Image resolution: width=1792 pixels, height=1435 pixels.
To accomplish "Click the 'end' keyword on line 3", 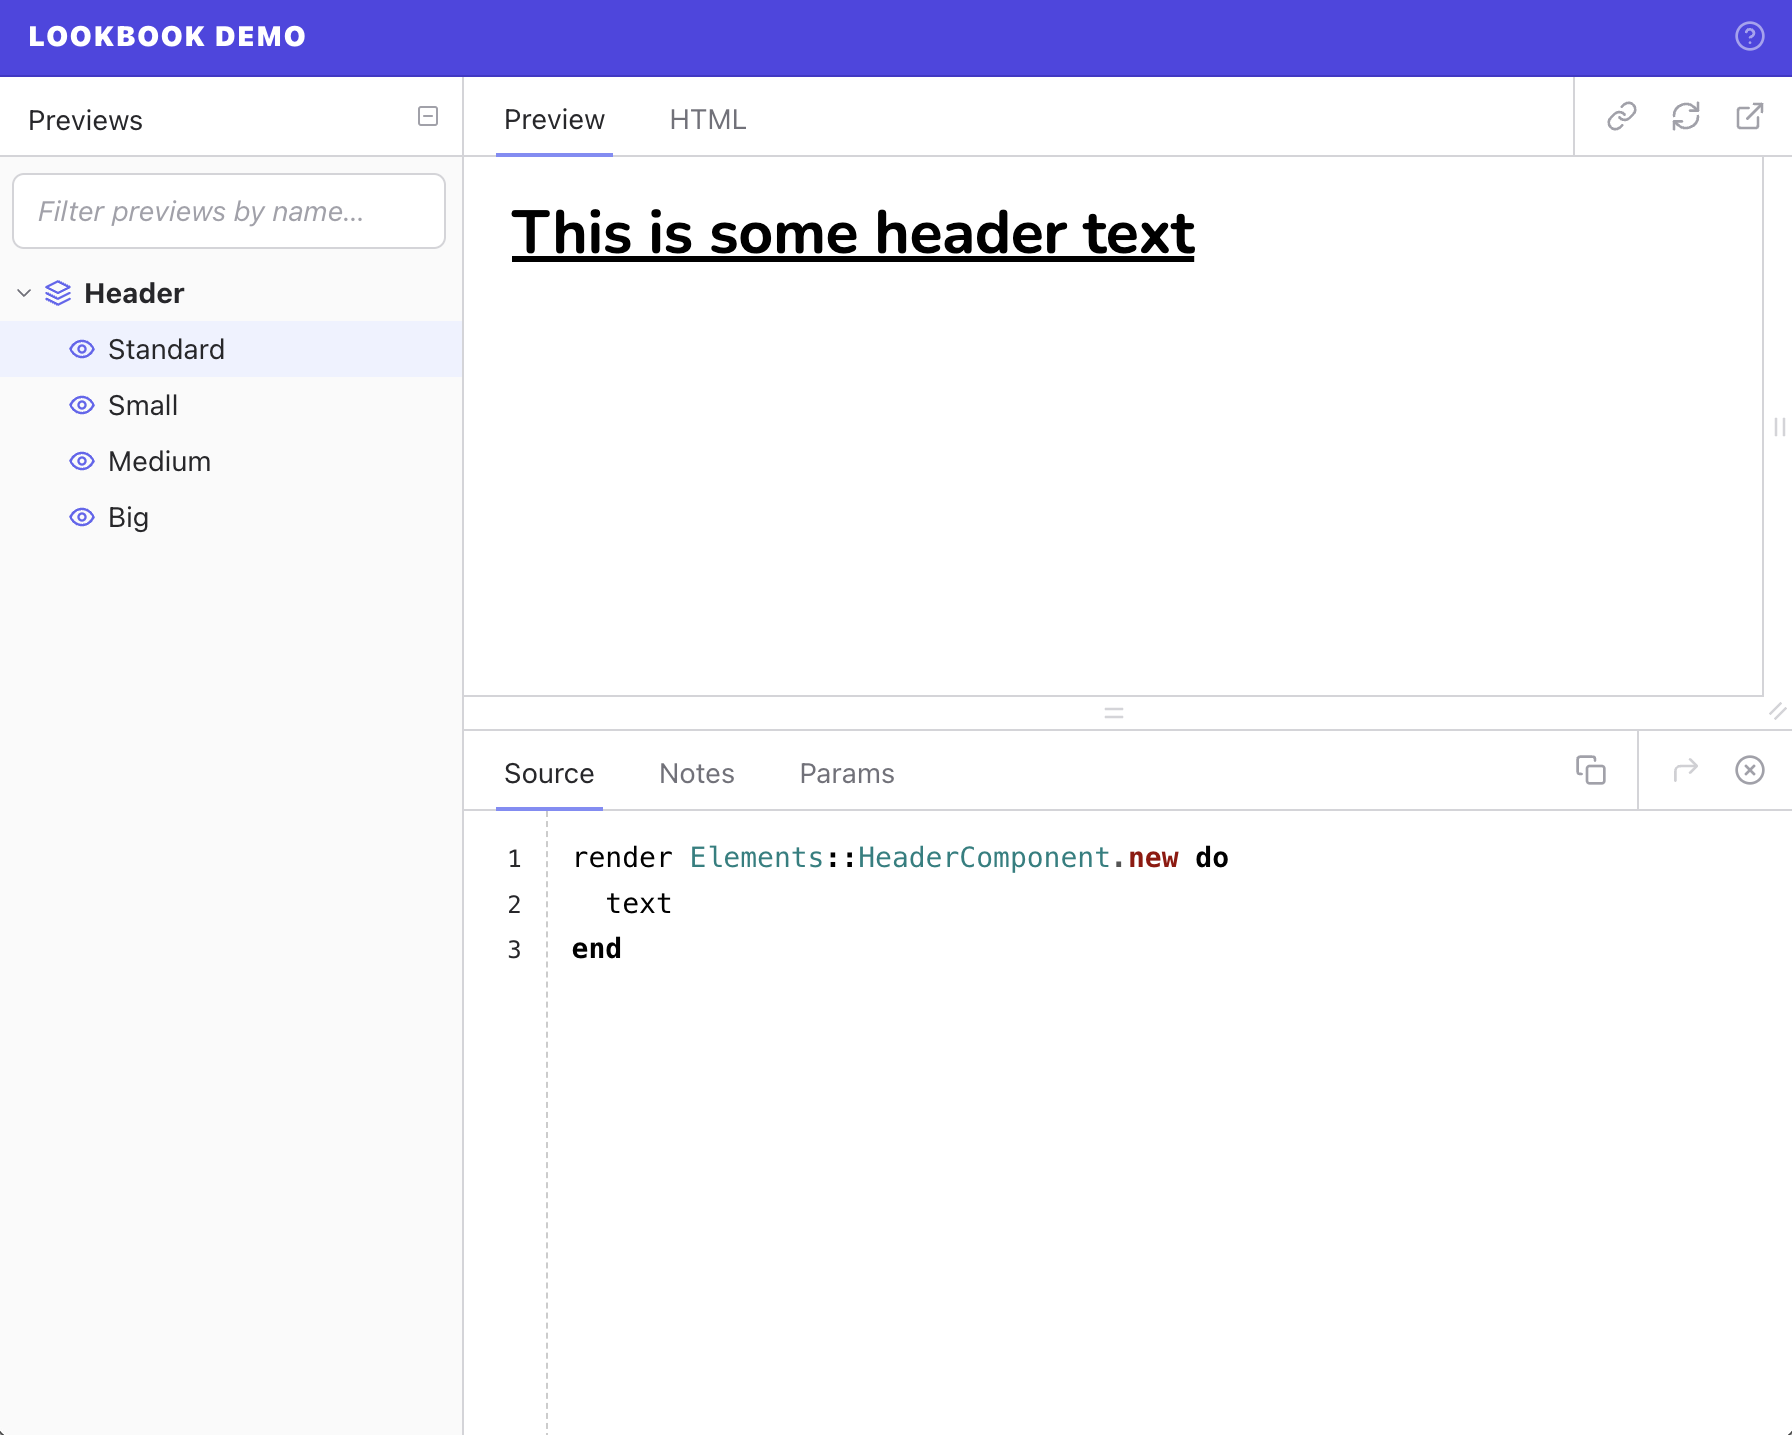I will (596, 949).
